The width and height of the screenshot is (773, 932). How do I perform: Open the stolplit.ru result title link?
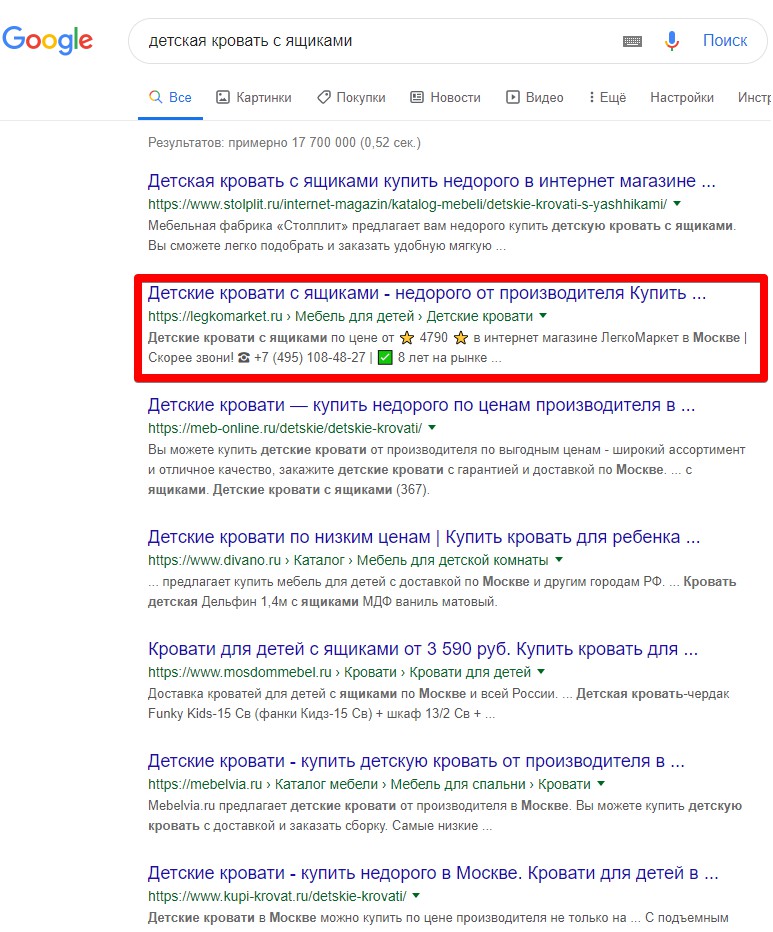pyautogui.click(x=432, y=181)
